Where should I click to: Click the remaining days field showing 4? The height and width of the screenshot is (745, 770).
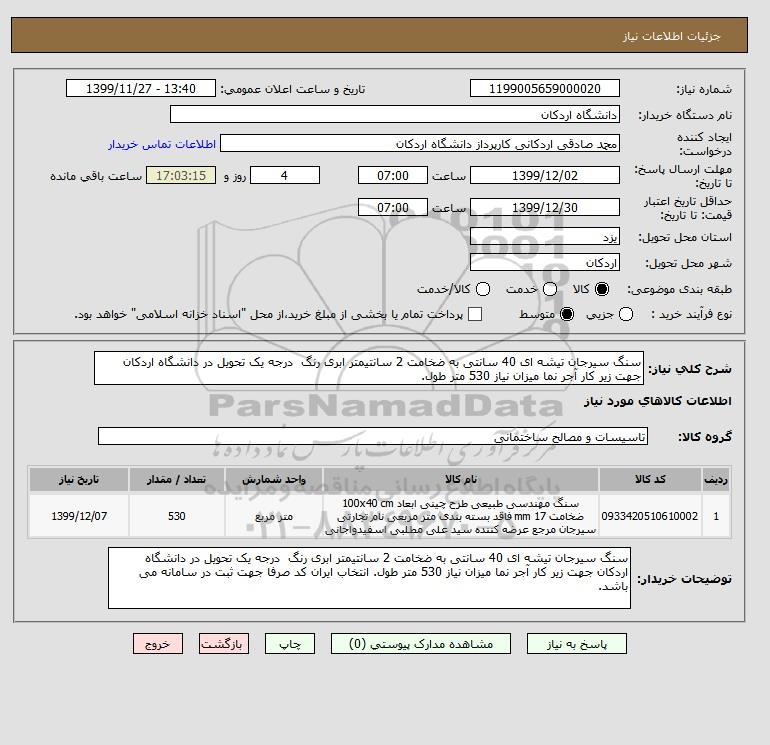tap(285, 175)
